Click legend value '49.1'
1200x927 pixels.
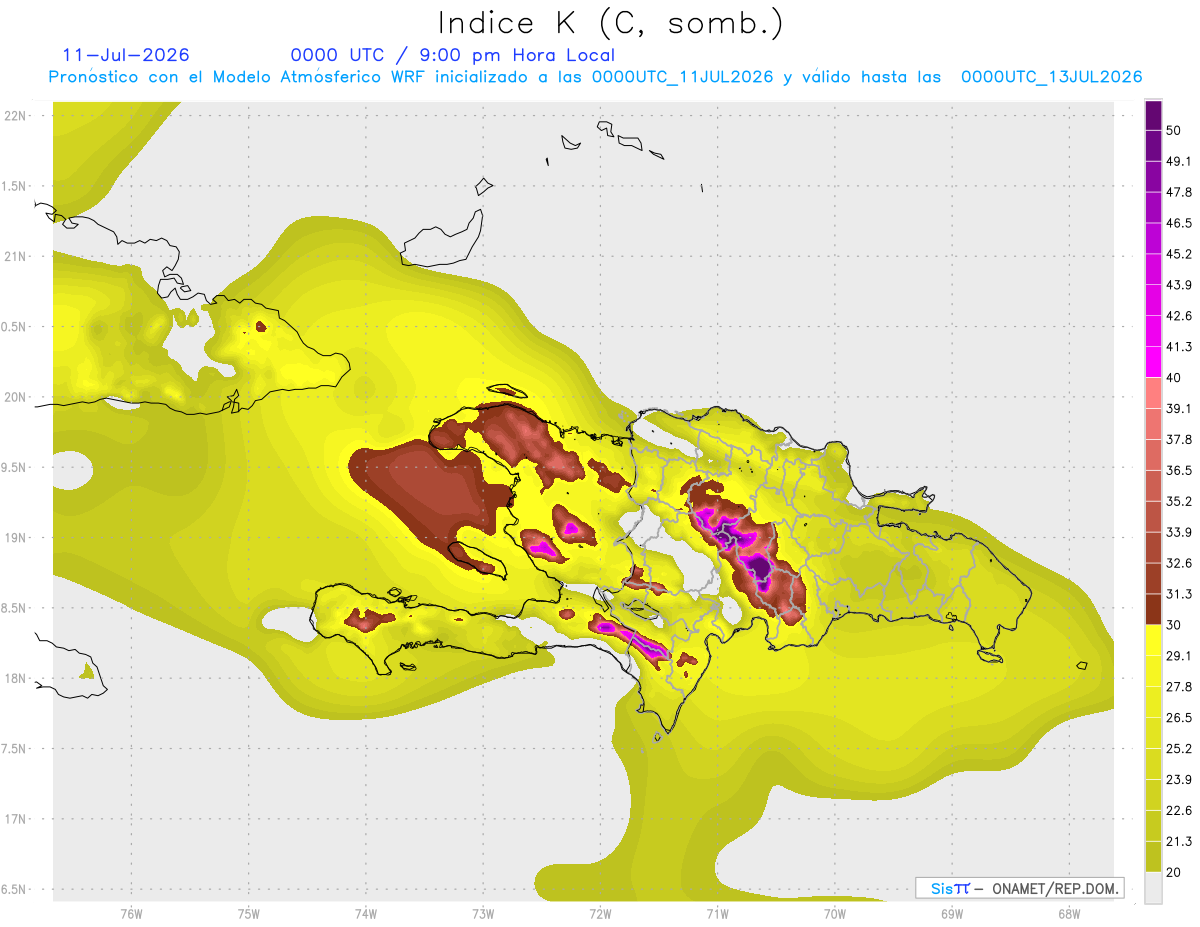tap(1179, 161)
